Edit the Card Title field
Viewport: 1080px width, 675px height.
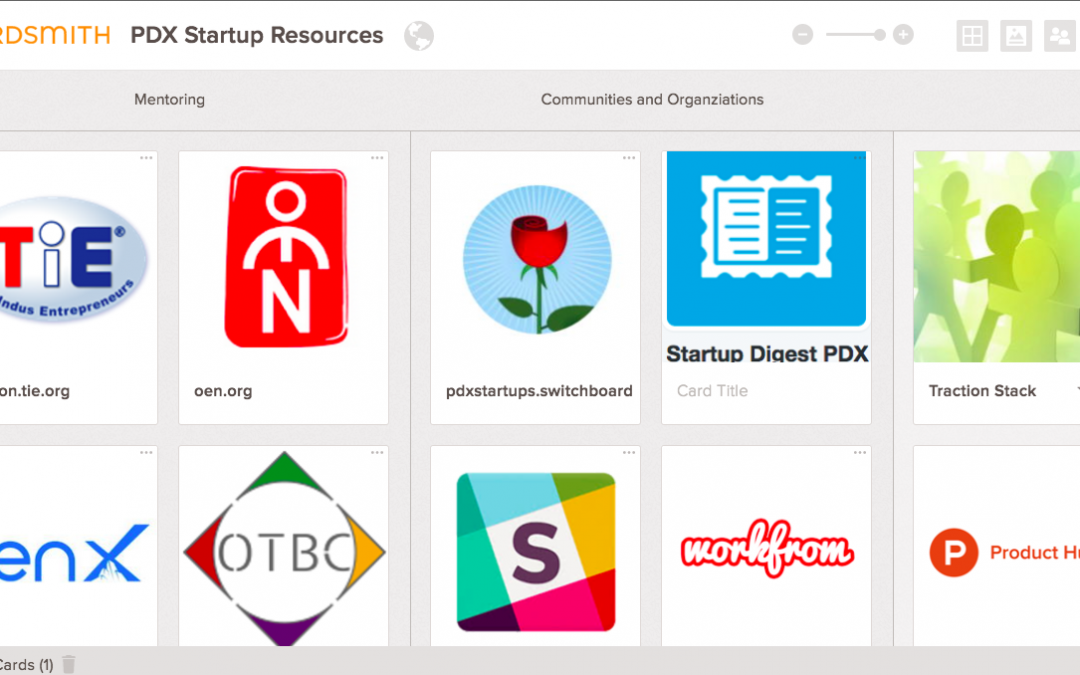766,391
